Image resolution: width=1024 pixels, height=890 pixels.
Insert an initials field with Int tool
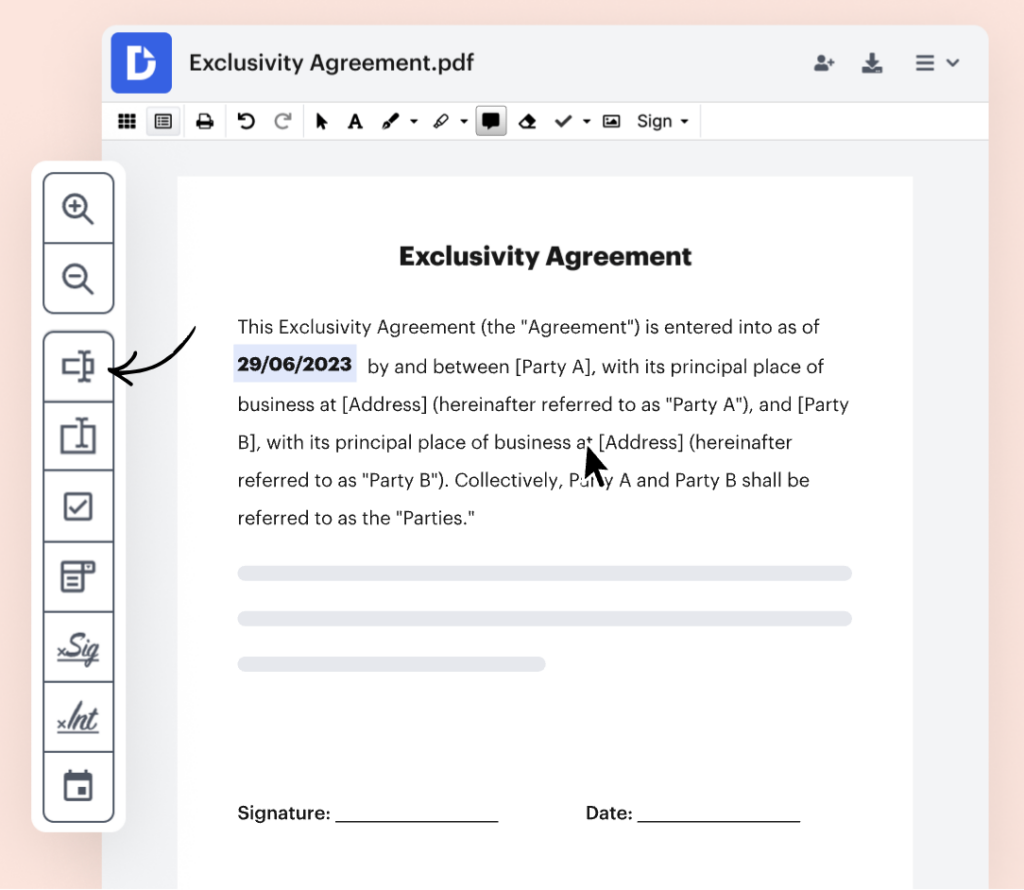78,718
